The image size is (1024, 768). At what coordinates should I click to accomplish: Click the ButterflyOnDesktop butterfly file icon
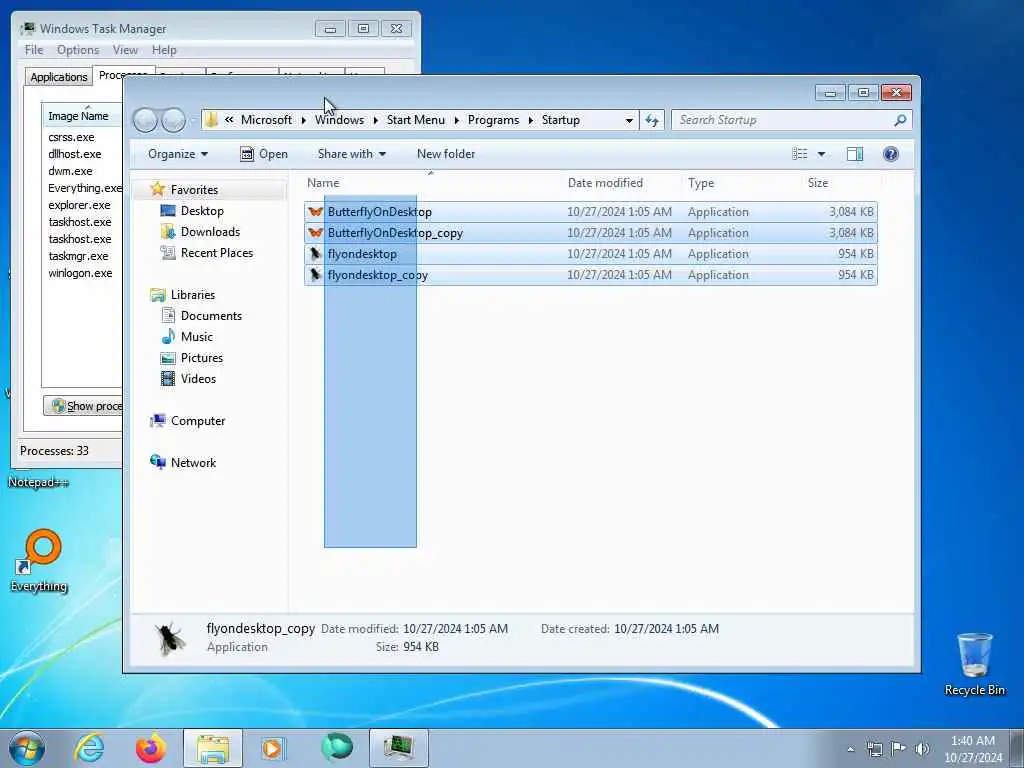click(x=315, y=212)
